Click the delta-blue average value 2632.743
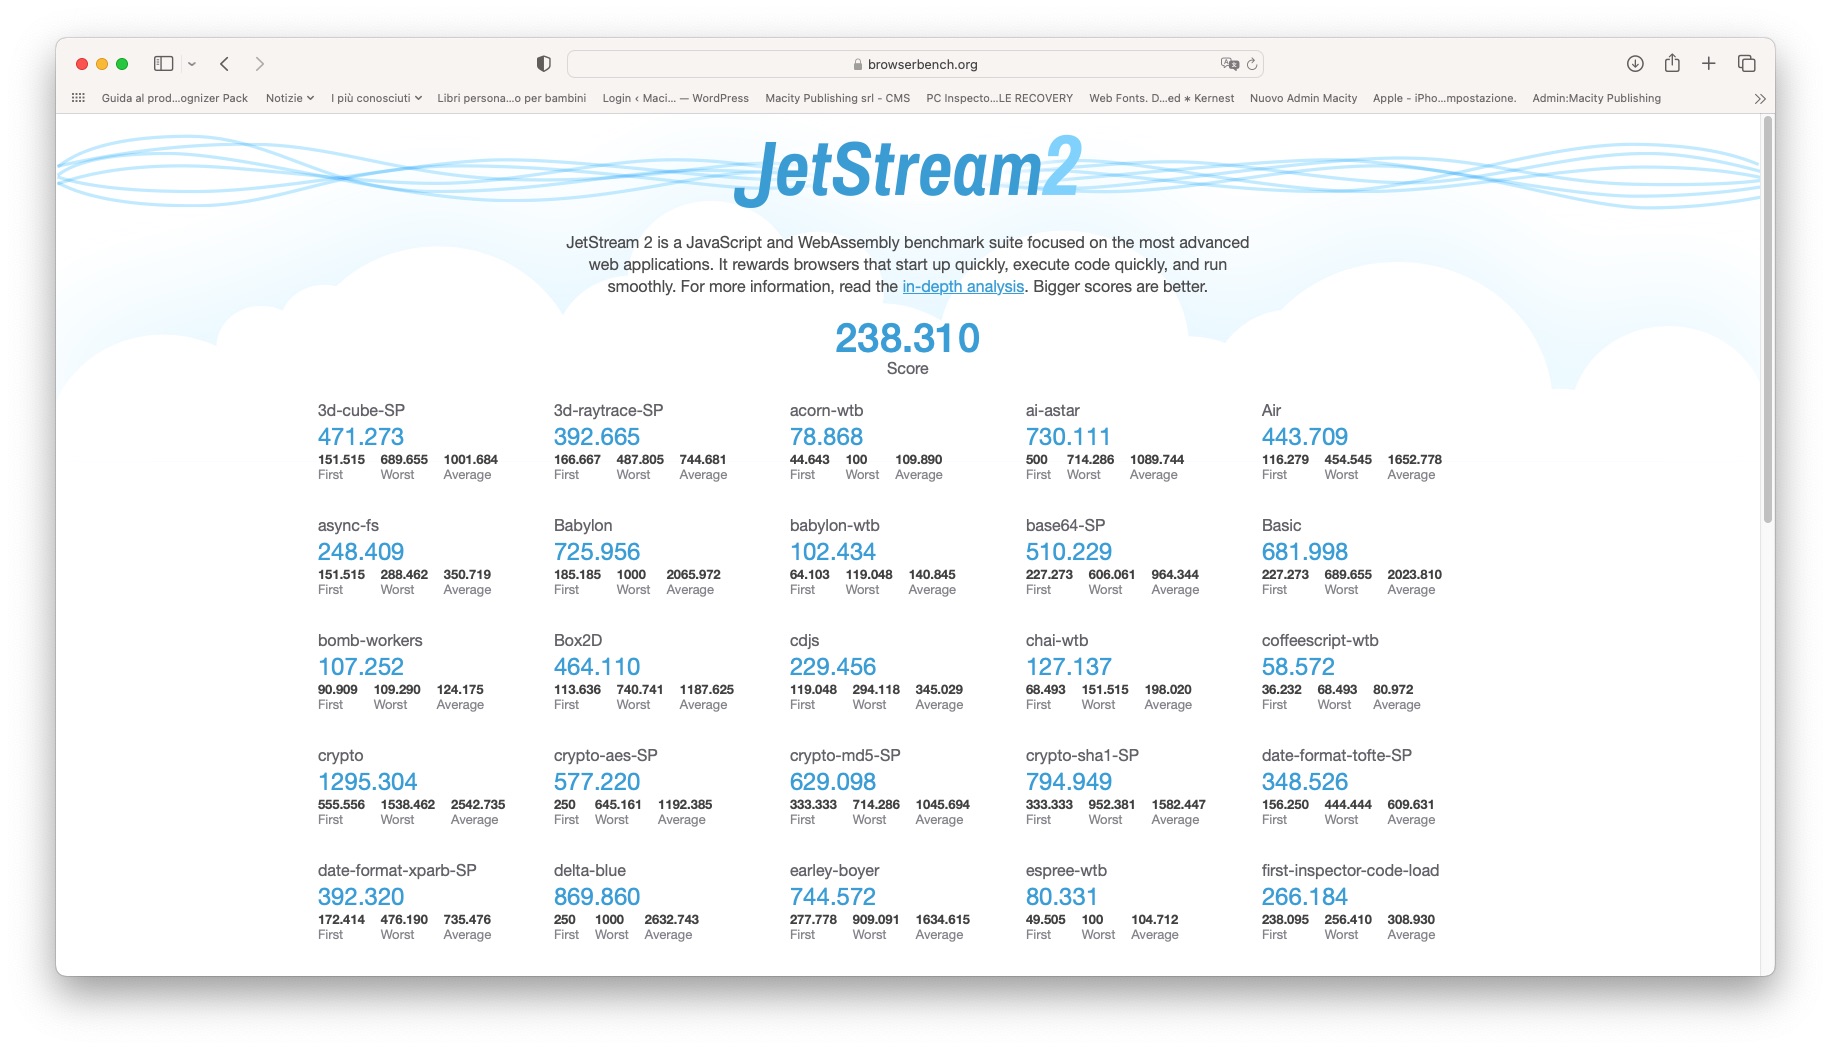 click(x=672, y=920)
